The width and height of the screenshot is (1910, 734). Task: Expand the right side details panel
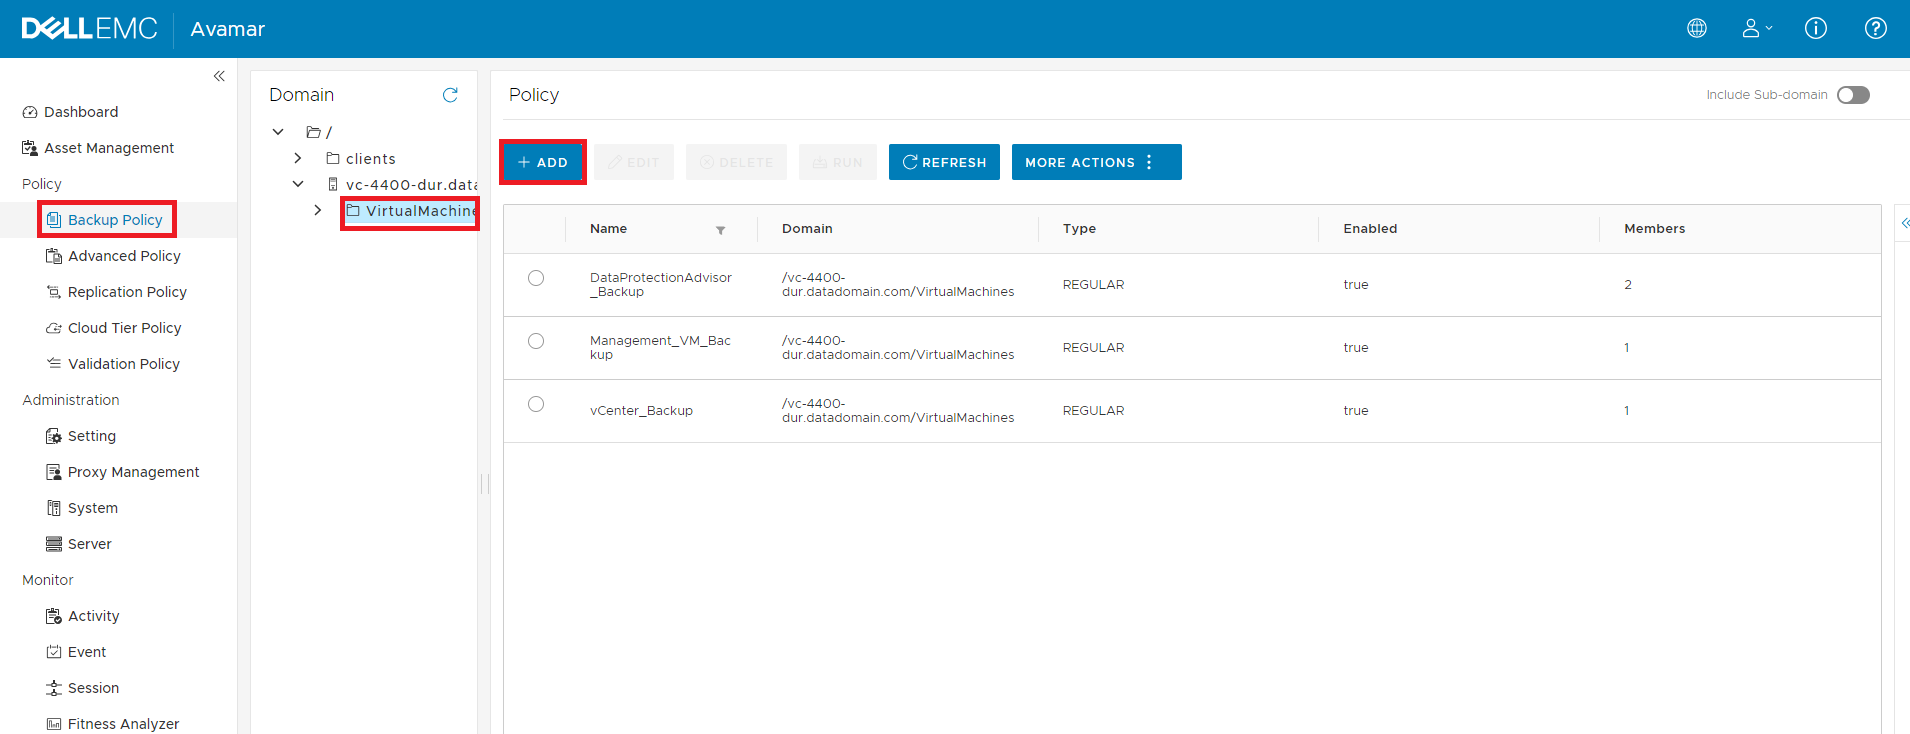pyautogui.click(x=1905, y=223)
